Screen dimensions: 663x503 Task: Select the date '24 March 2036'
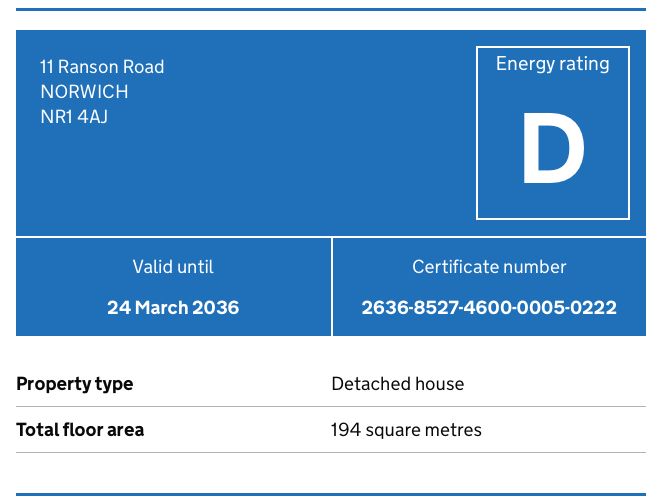coord(173,307)
